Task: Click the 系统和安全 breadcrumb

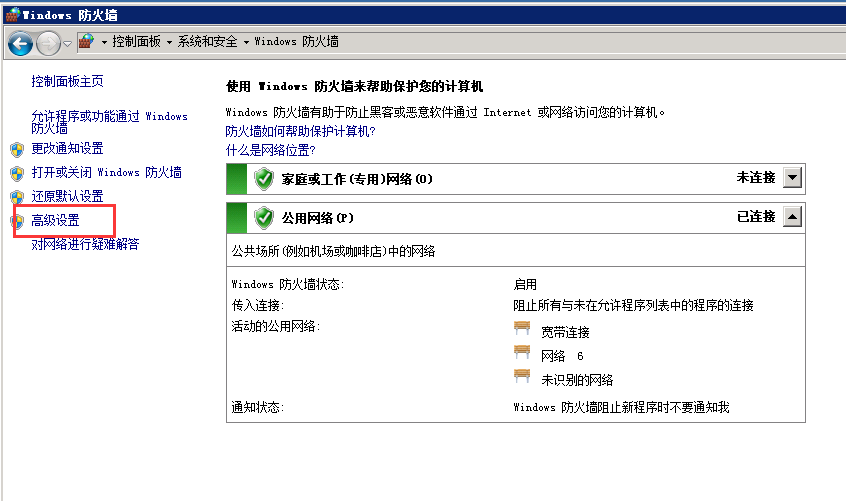Action: pyautogui.click(x=207, y=42)
